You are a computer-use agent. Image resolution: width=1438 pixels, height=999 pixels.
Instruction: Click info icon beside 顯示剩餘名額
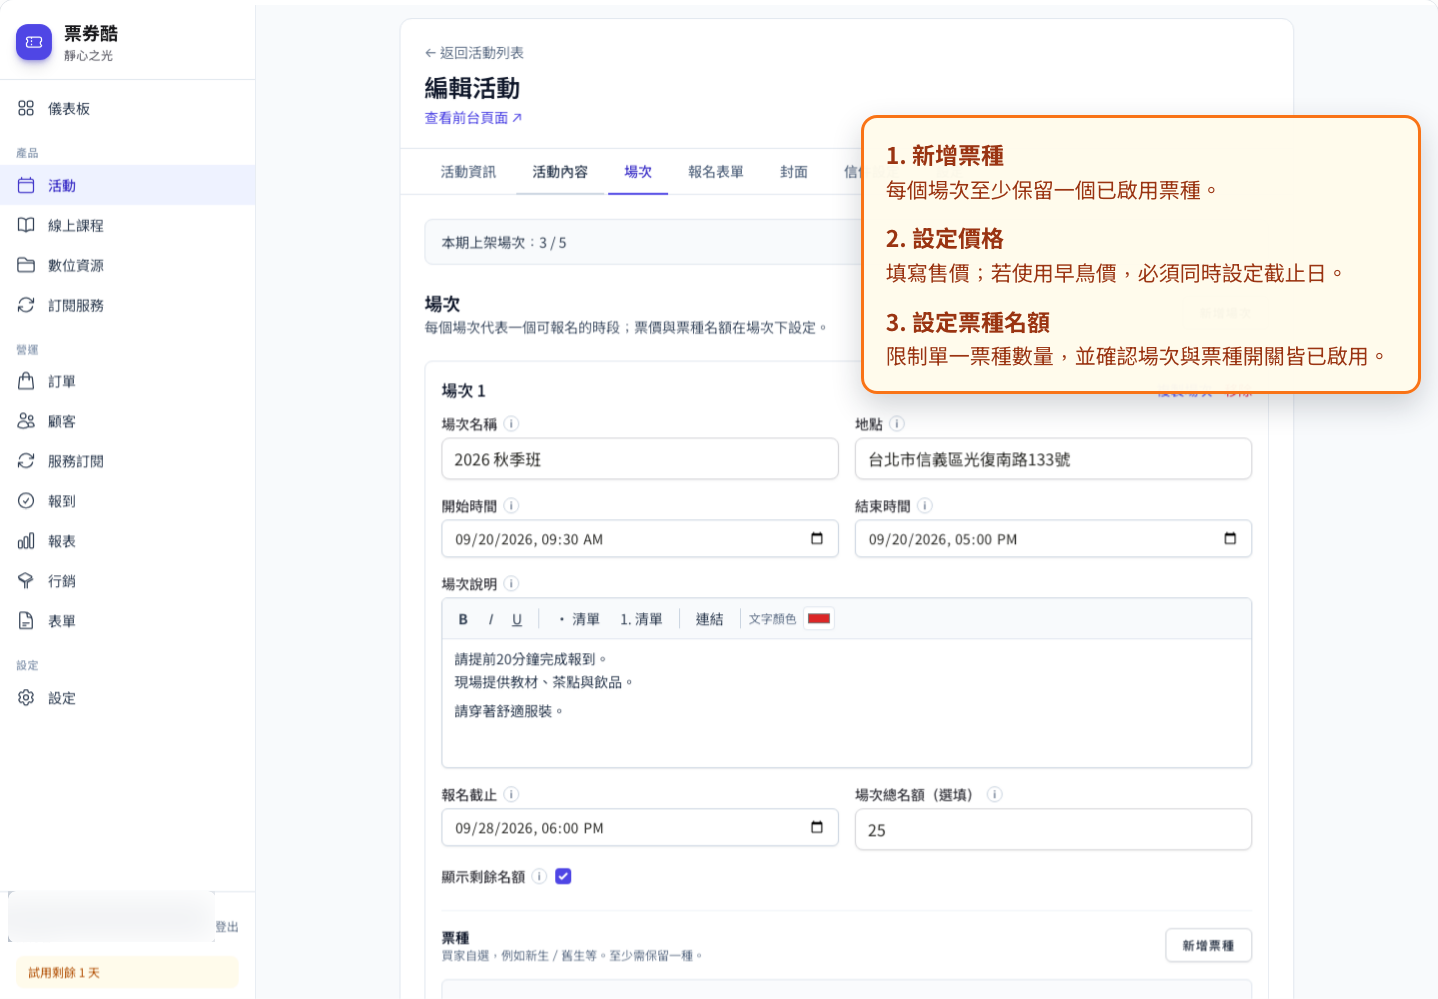(539, 877)
